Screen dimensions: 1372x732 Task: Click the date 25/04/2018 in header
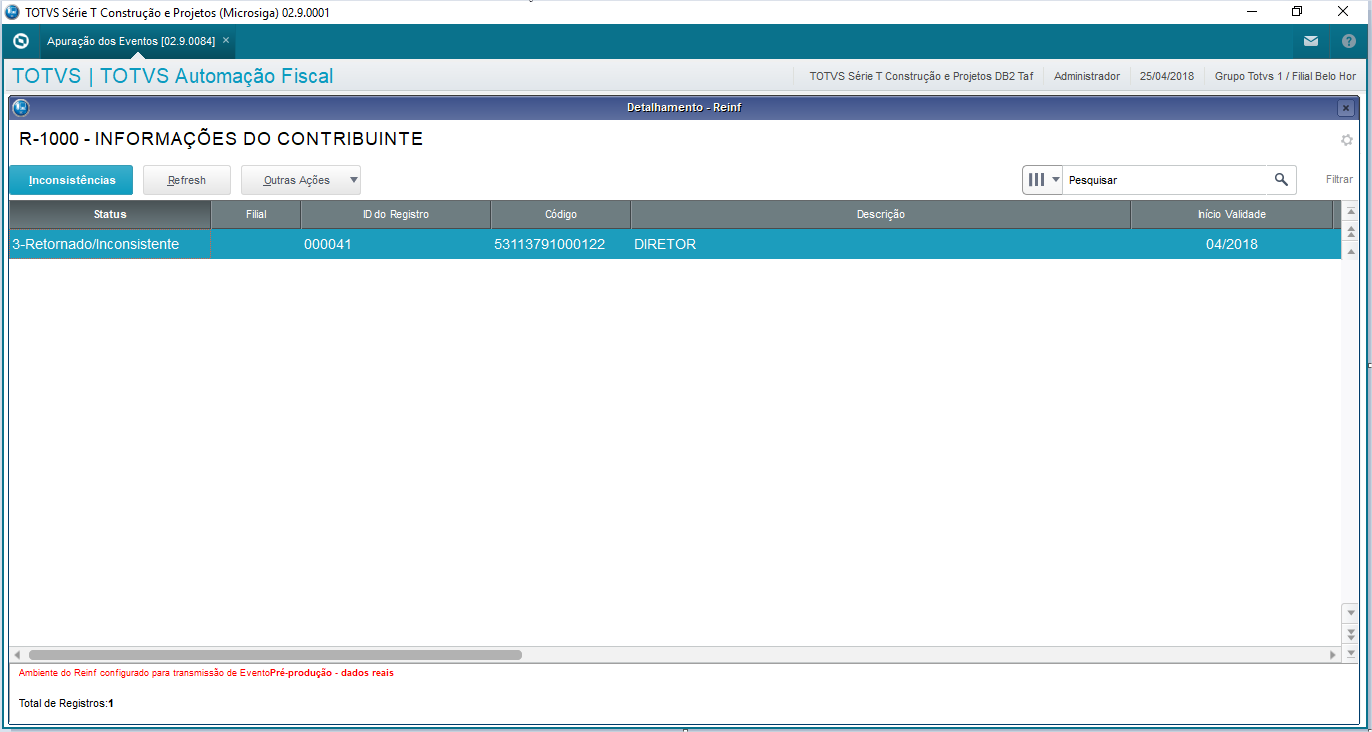coord(1167,76)
